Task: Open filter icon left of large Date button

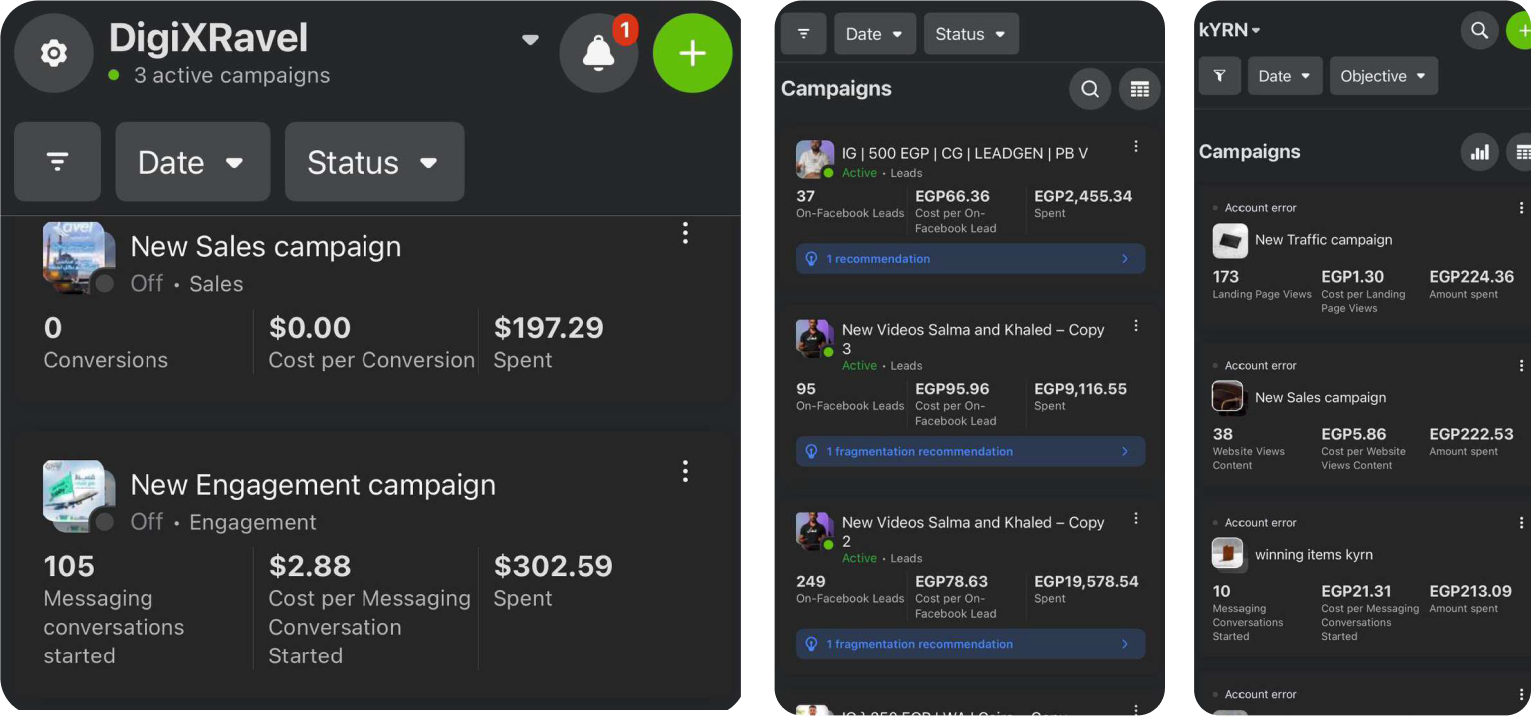Action: point(57,162)
